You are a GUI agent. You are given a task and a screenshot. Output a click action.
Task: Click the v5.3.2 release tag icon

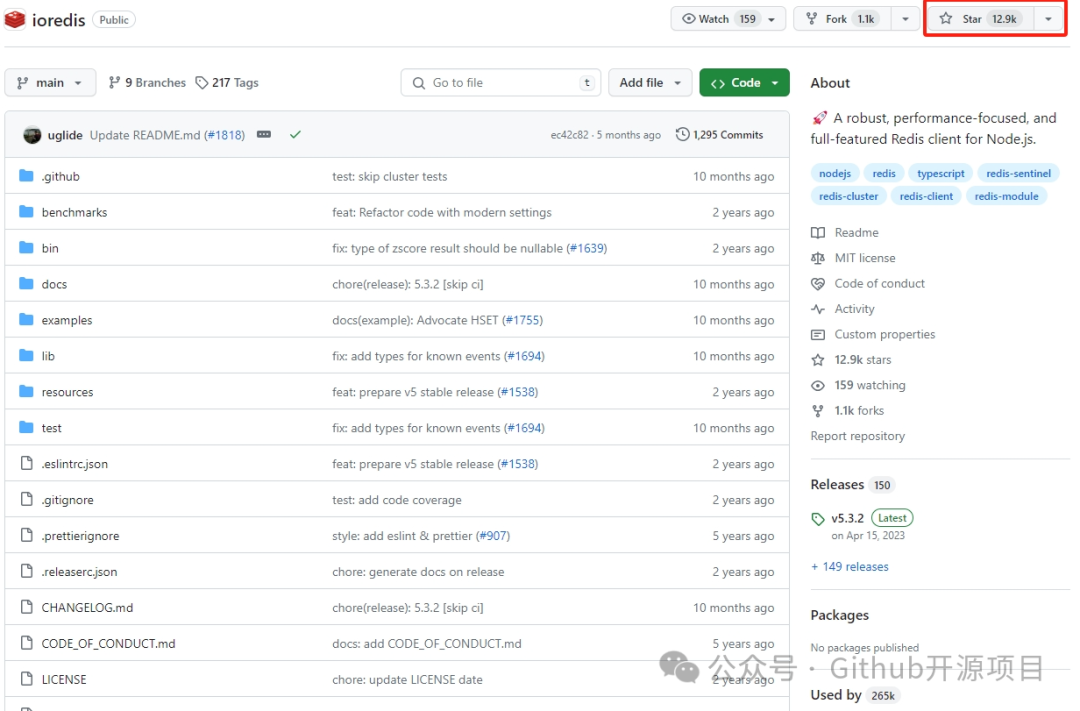tap(818, 519)
